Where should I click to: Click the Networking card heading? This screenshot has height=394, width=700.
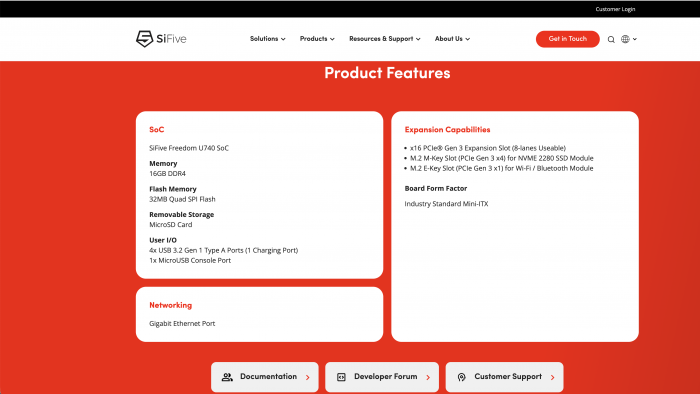171,305
